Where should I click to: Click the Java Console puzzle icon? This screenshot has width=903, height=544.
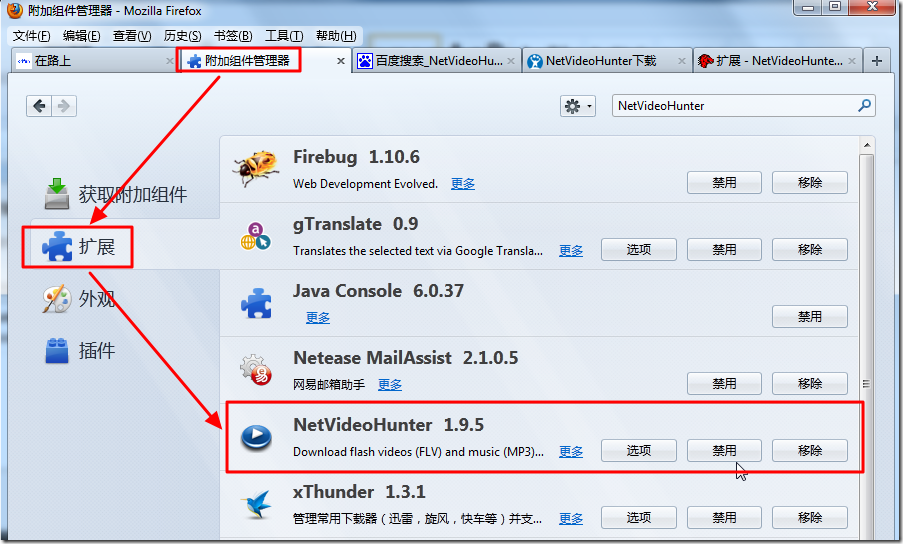(256, 303)
